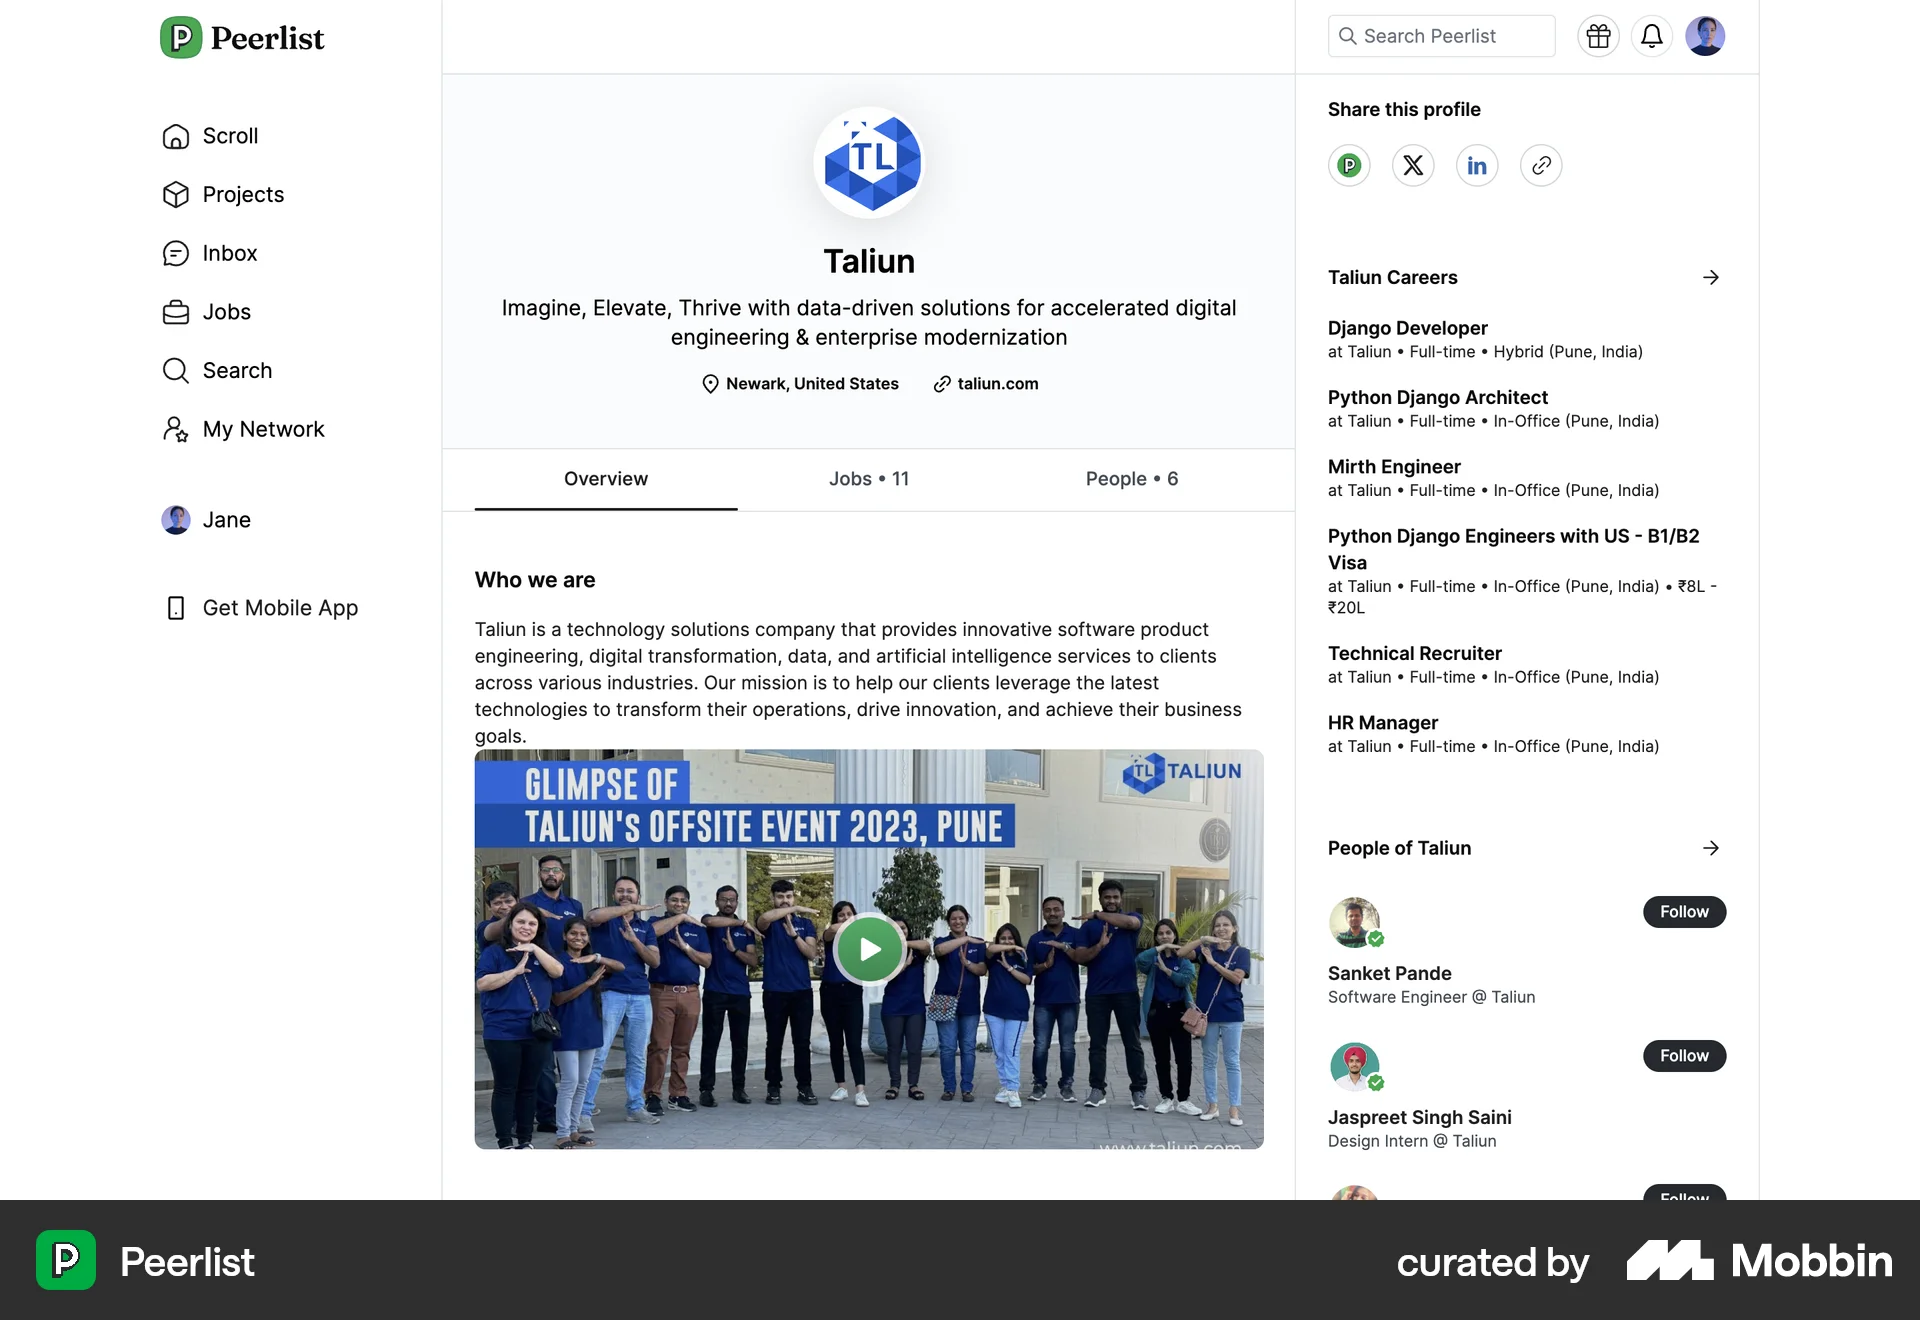
Task: Open the gift rewards icon
Action: pos(1598,36)
